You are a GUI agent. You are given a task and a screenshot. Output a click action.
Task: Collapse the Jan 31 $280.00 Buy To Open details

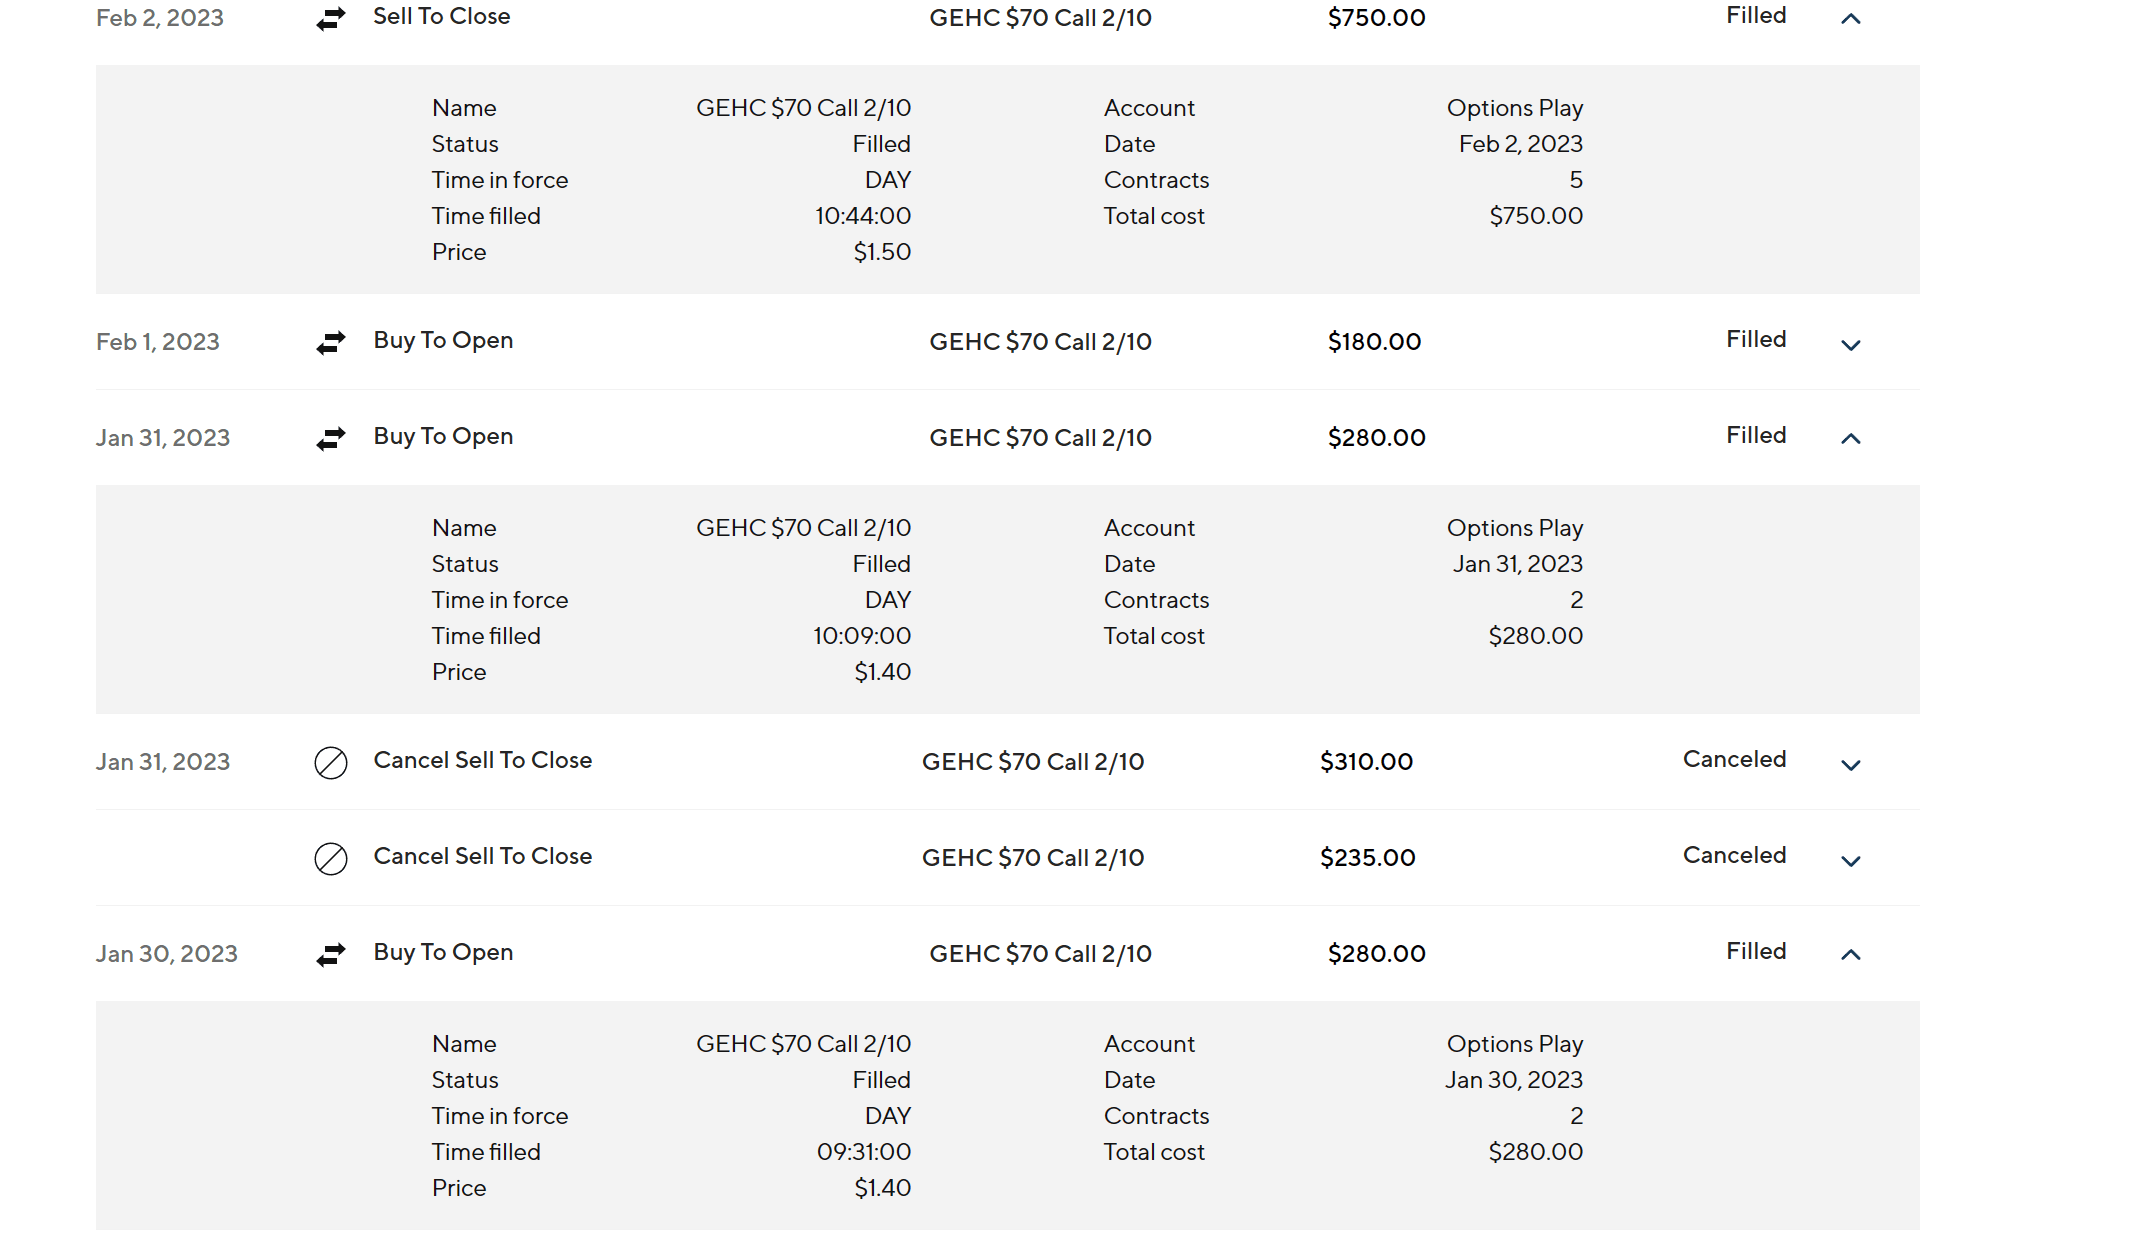coord(1851,439)
